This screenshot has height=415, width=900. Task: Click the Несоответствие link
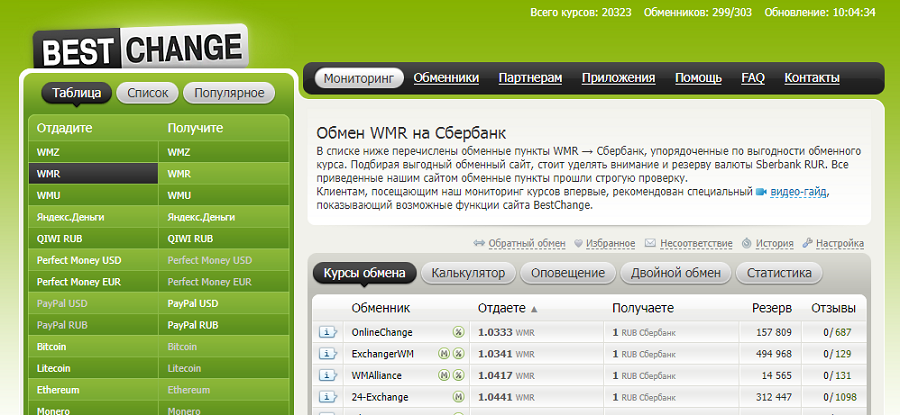click(696, 243)
